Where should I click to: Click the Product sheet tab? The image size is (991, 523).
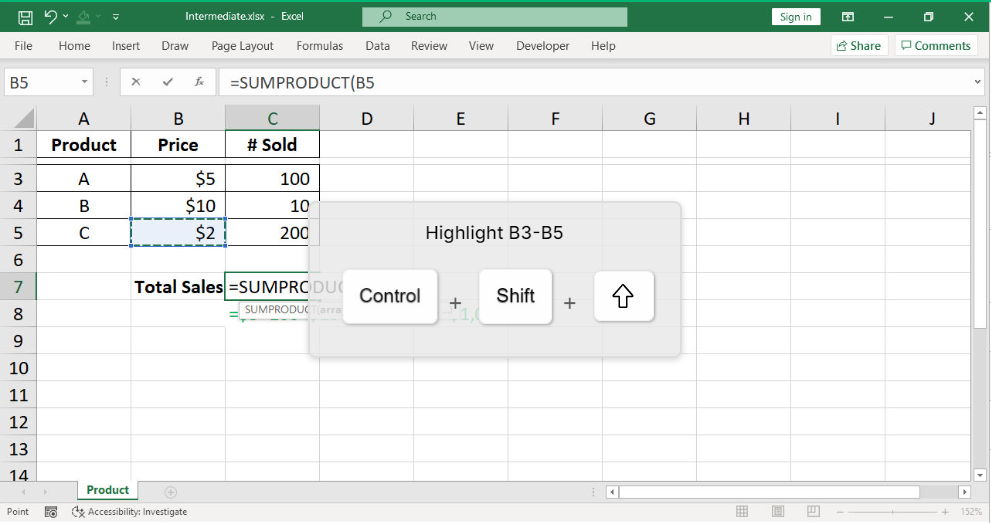click(x=107, y=490)
